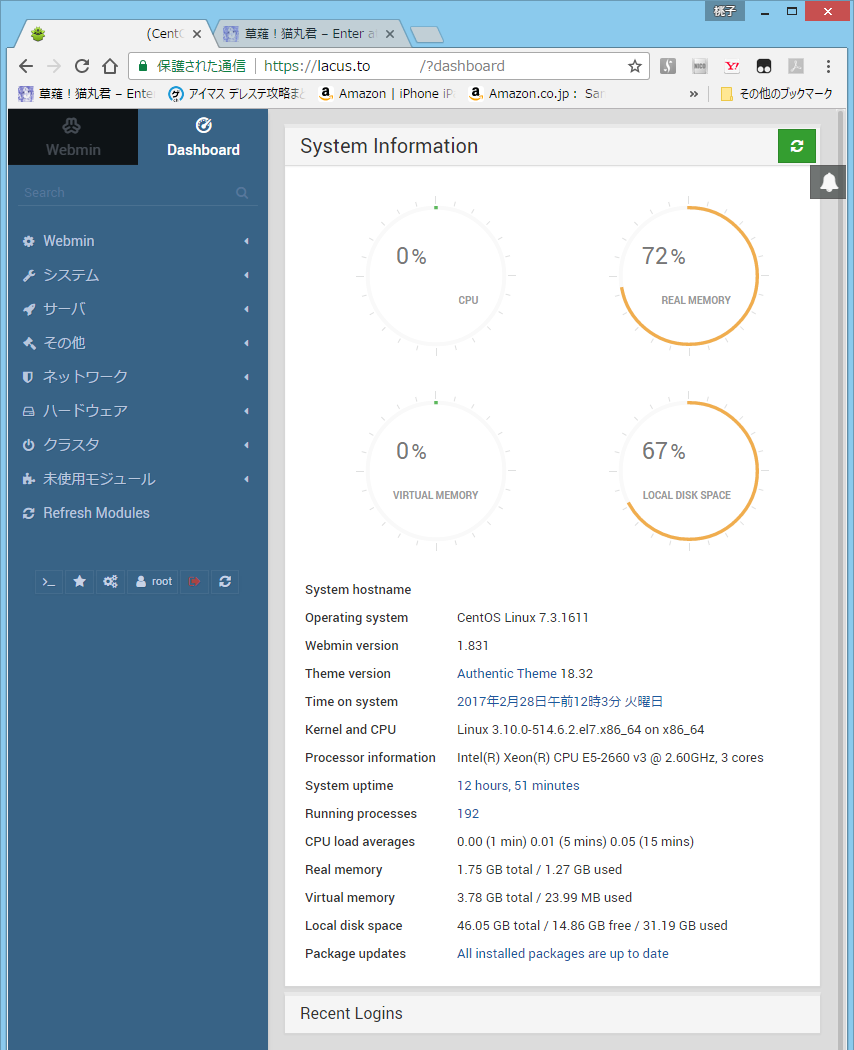The width and height of the screenshot is (854, 1050).
Task: Click Refresh Modules in the sidebar
Action: coord(96,513)
